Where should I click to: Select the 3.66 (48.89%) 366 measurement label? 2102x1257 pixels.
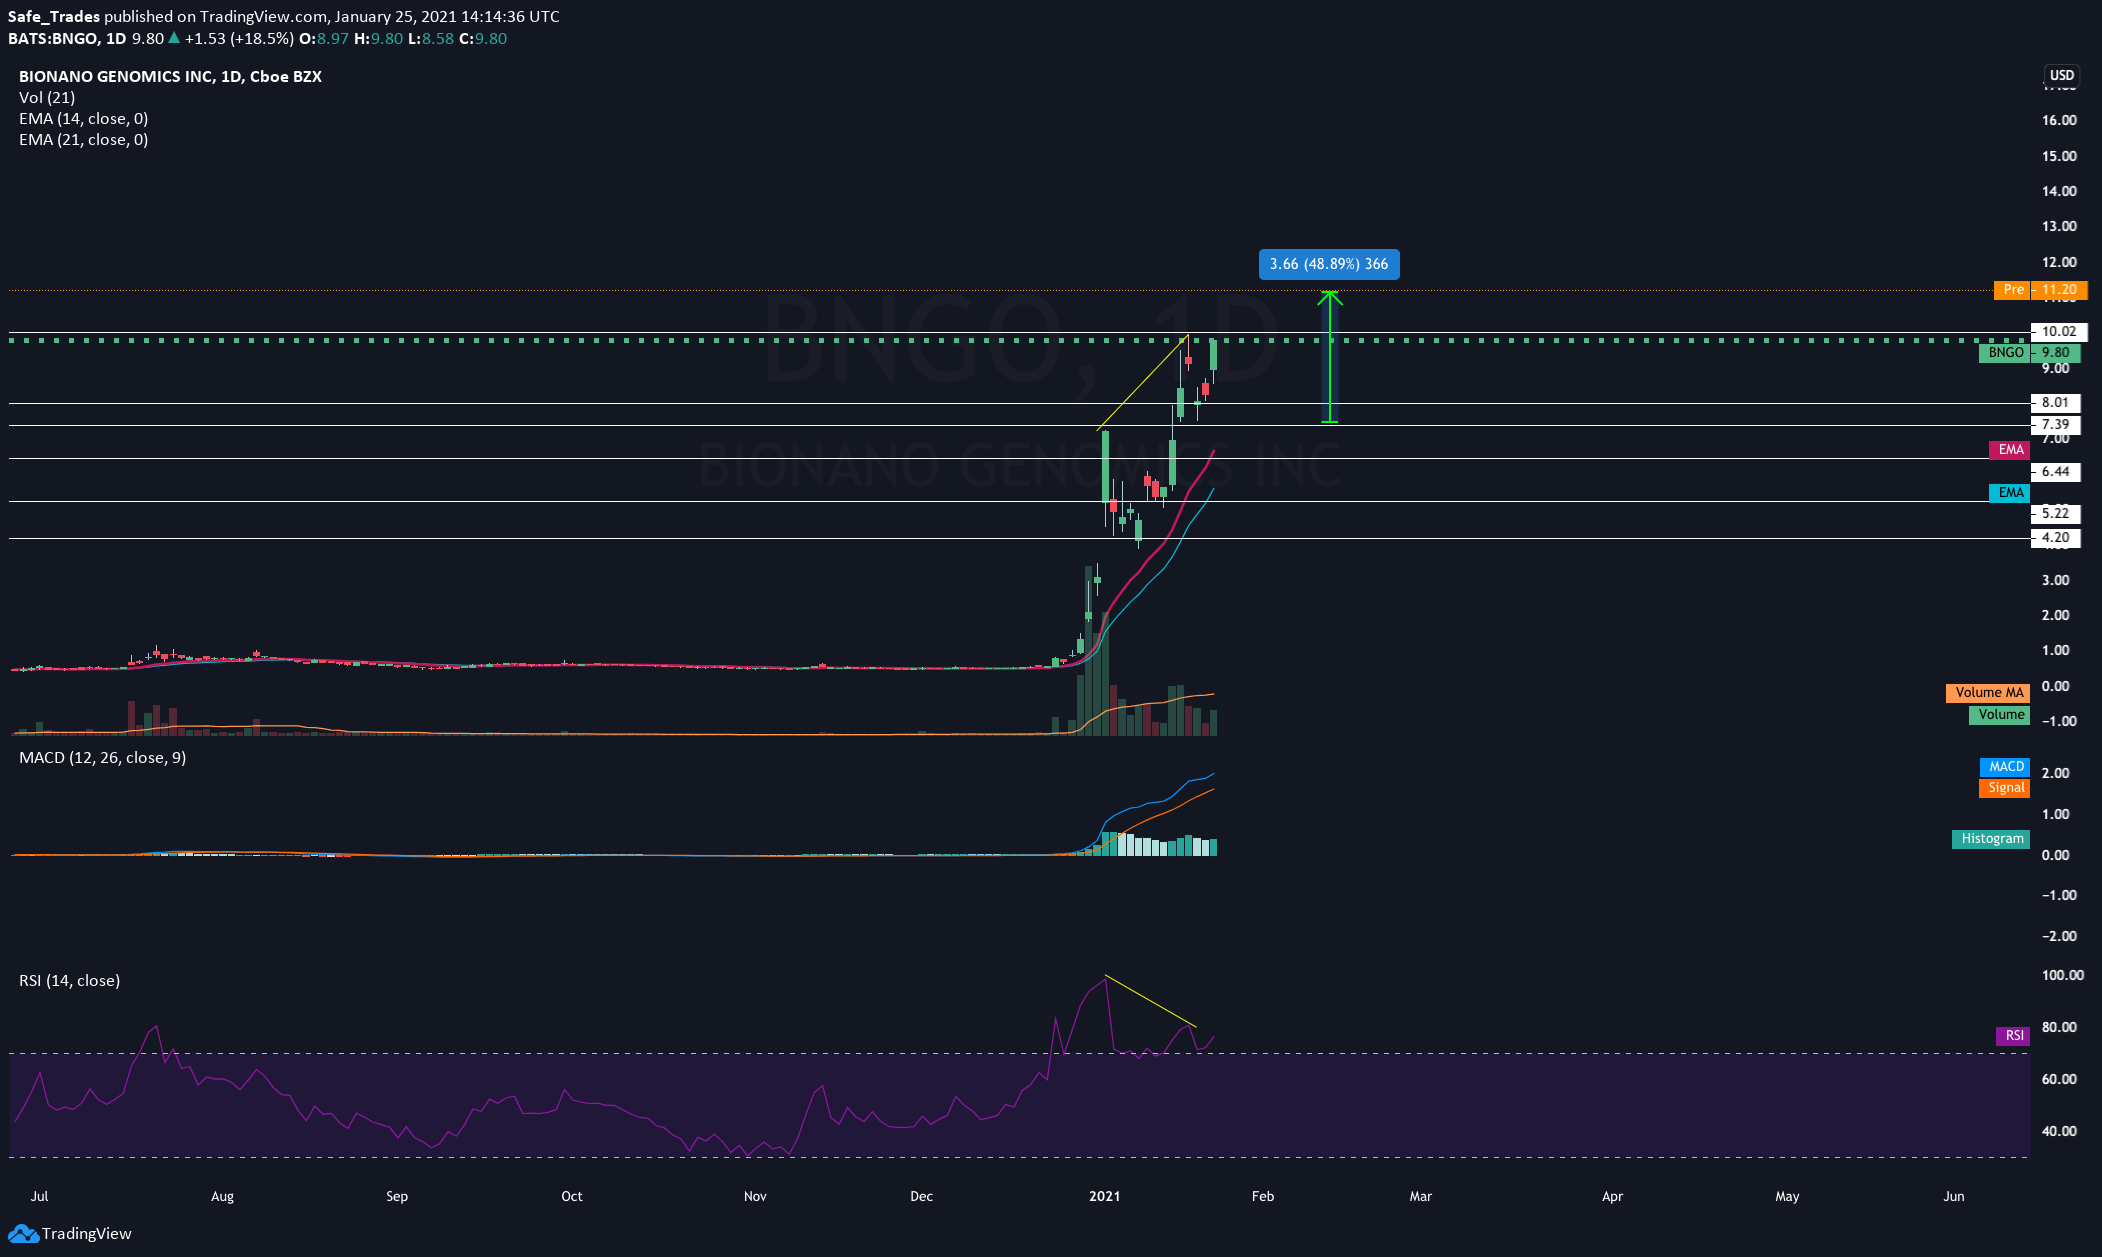coord(1329,264)
